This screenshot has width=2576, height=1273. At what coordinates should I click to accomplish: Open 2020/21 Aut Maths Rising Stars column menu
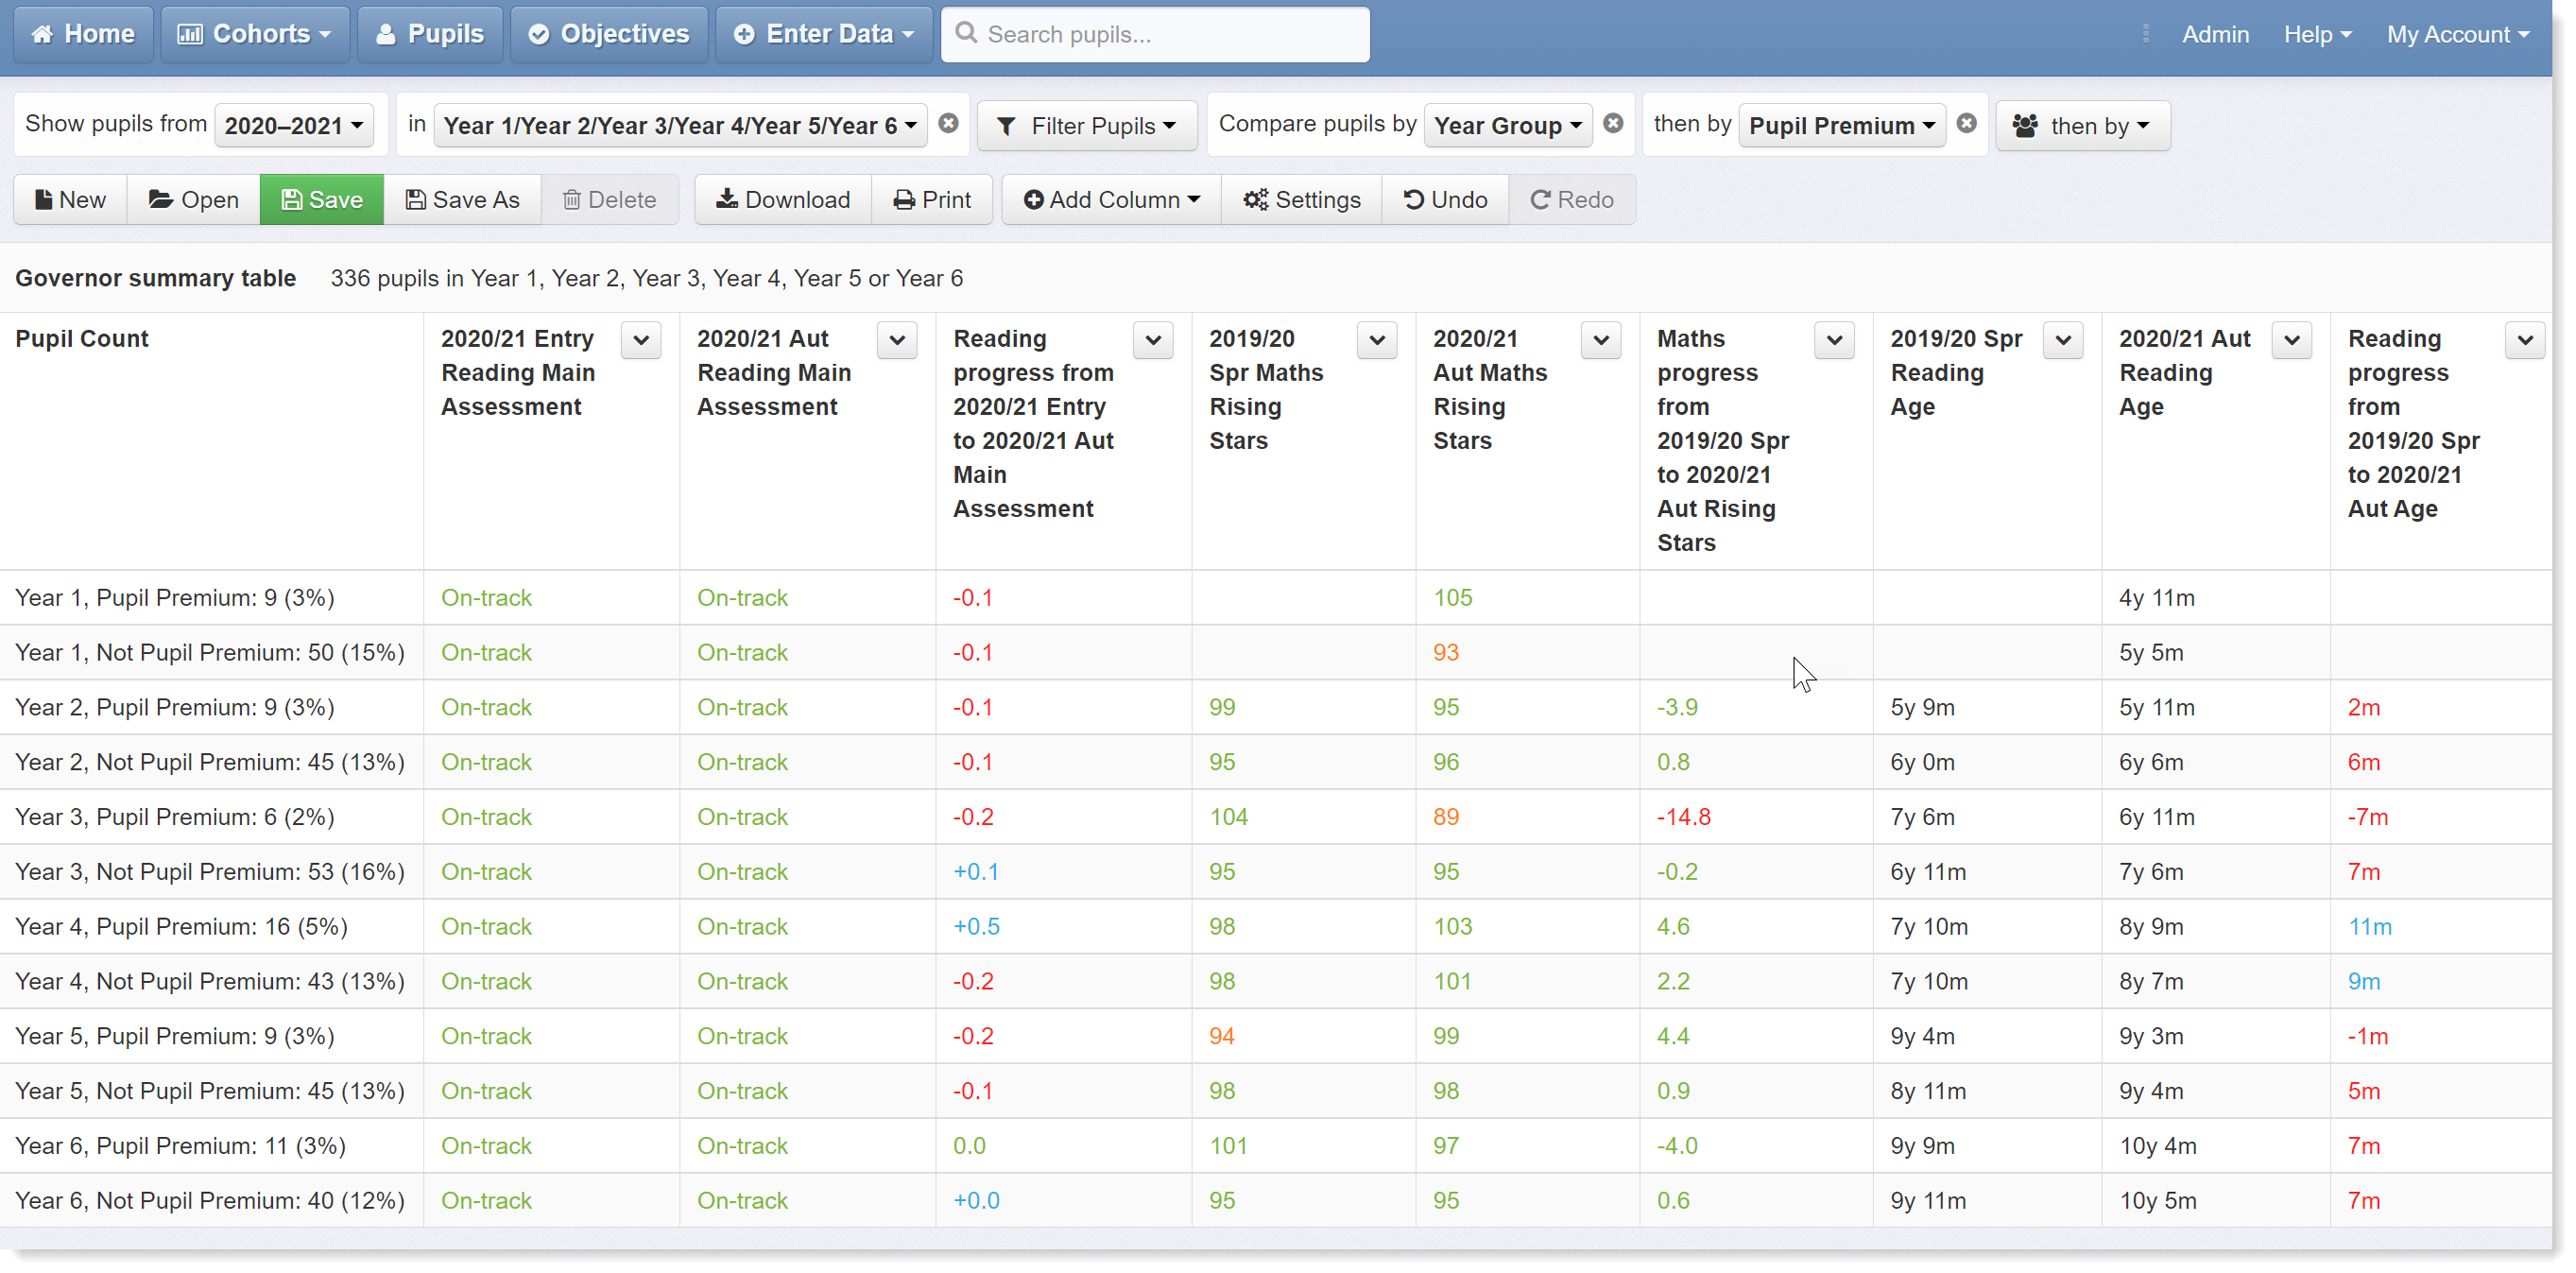pos(1601,340)
